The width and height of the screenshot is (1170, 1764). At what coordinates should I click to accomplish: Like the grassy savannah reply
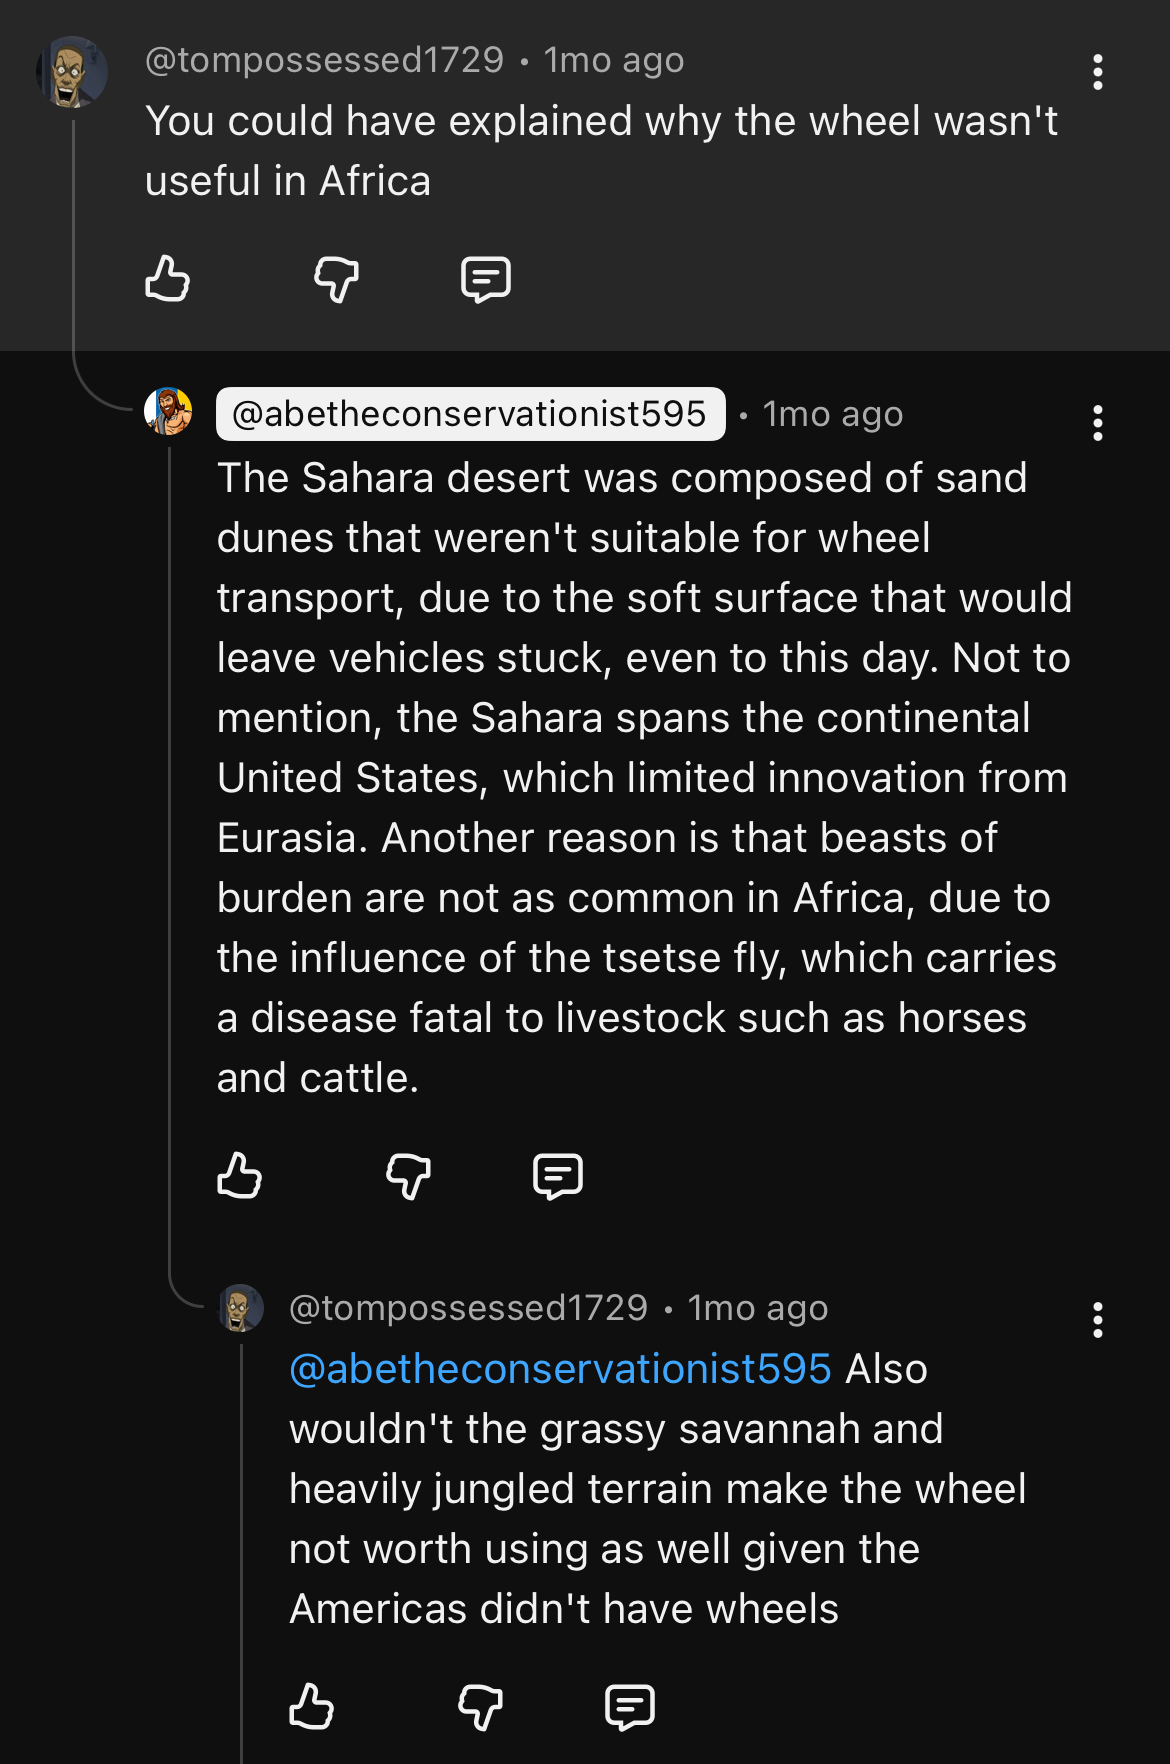311,1706
